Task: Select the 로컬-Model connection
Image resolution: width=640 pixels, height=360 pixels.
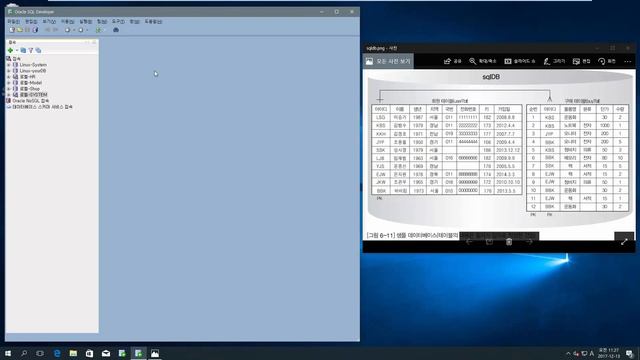Action: pos(31,82)
